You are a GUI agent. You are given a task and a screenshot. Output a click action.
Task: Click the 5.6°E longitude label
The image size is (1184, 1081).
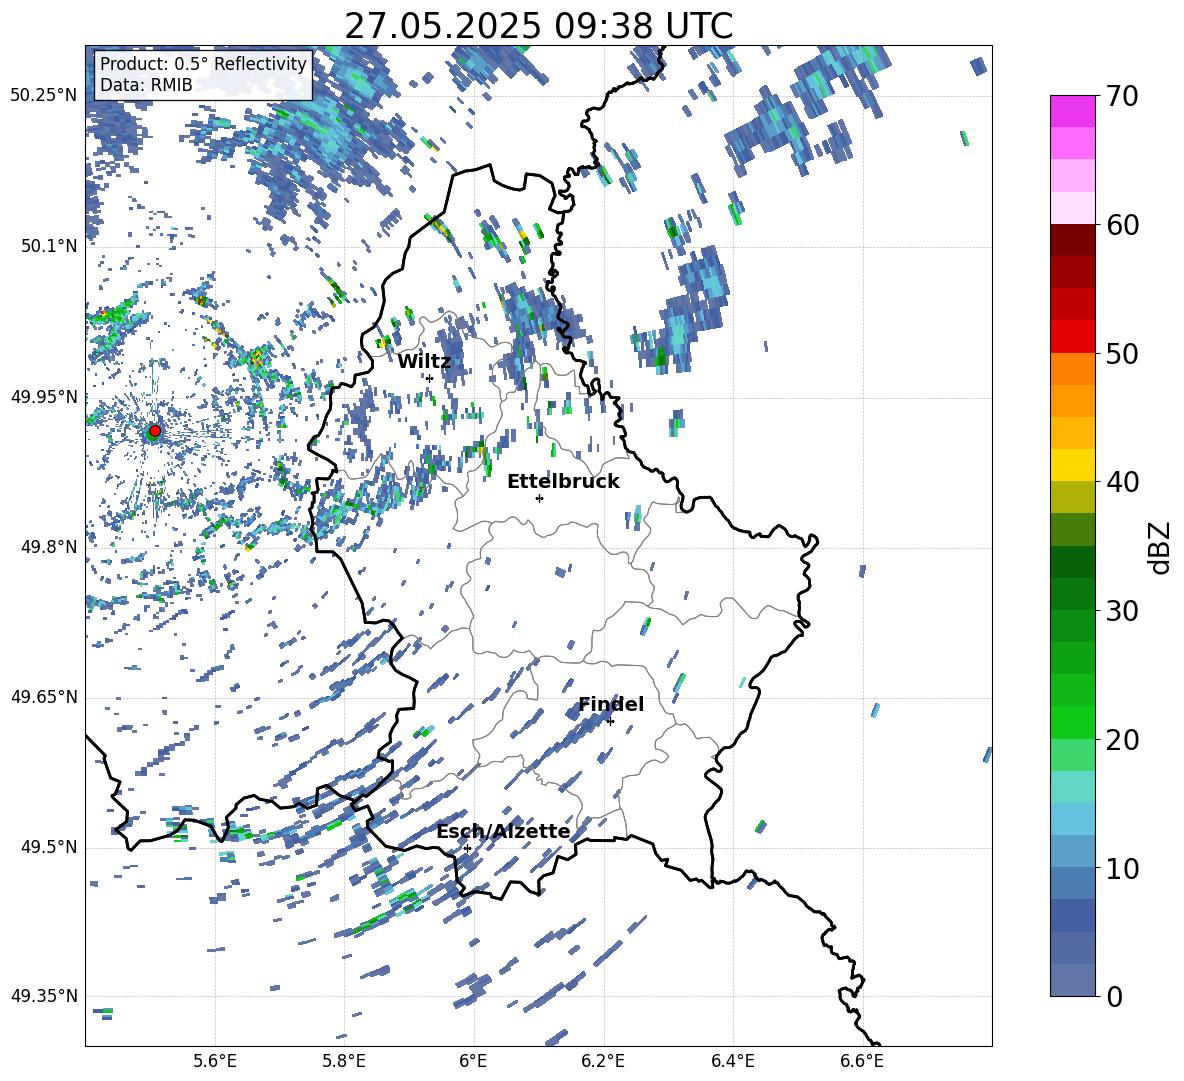[215, 1061]
